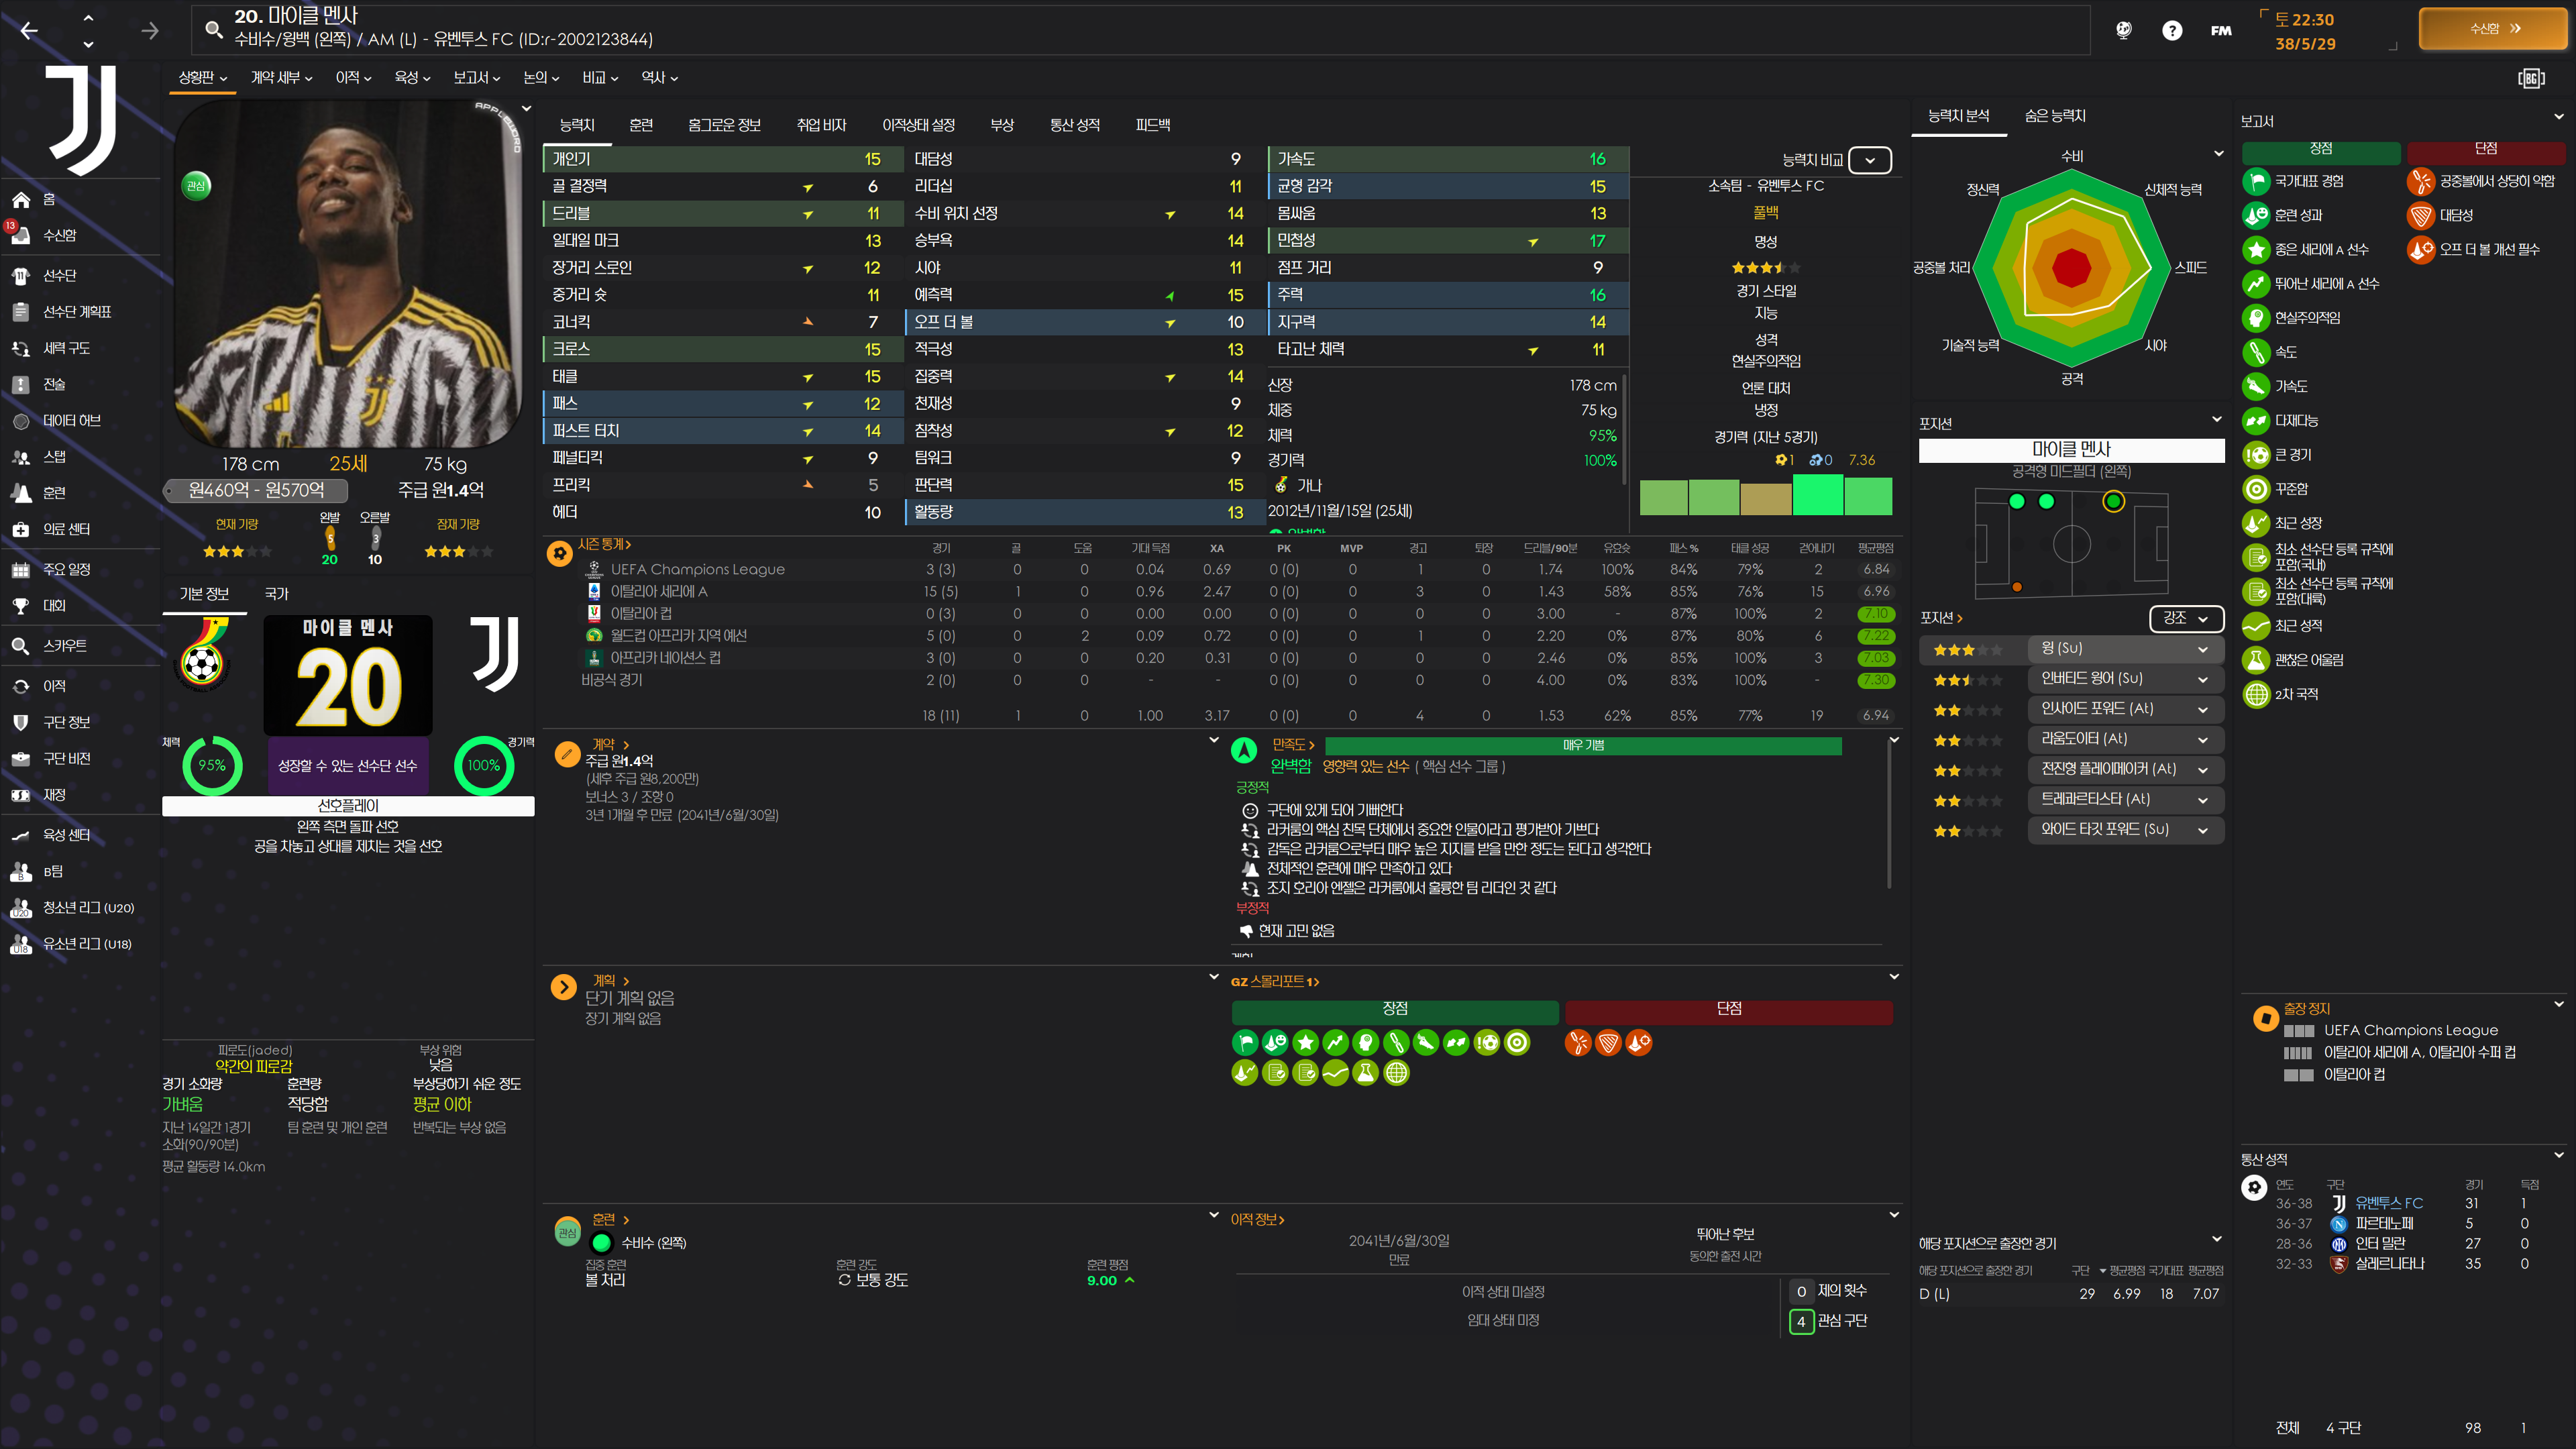The width and height of the screenshot is (2576, 1449).
Task: Switch to the 흥그로운 정보 tab
Action: 724,124
